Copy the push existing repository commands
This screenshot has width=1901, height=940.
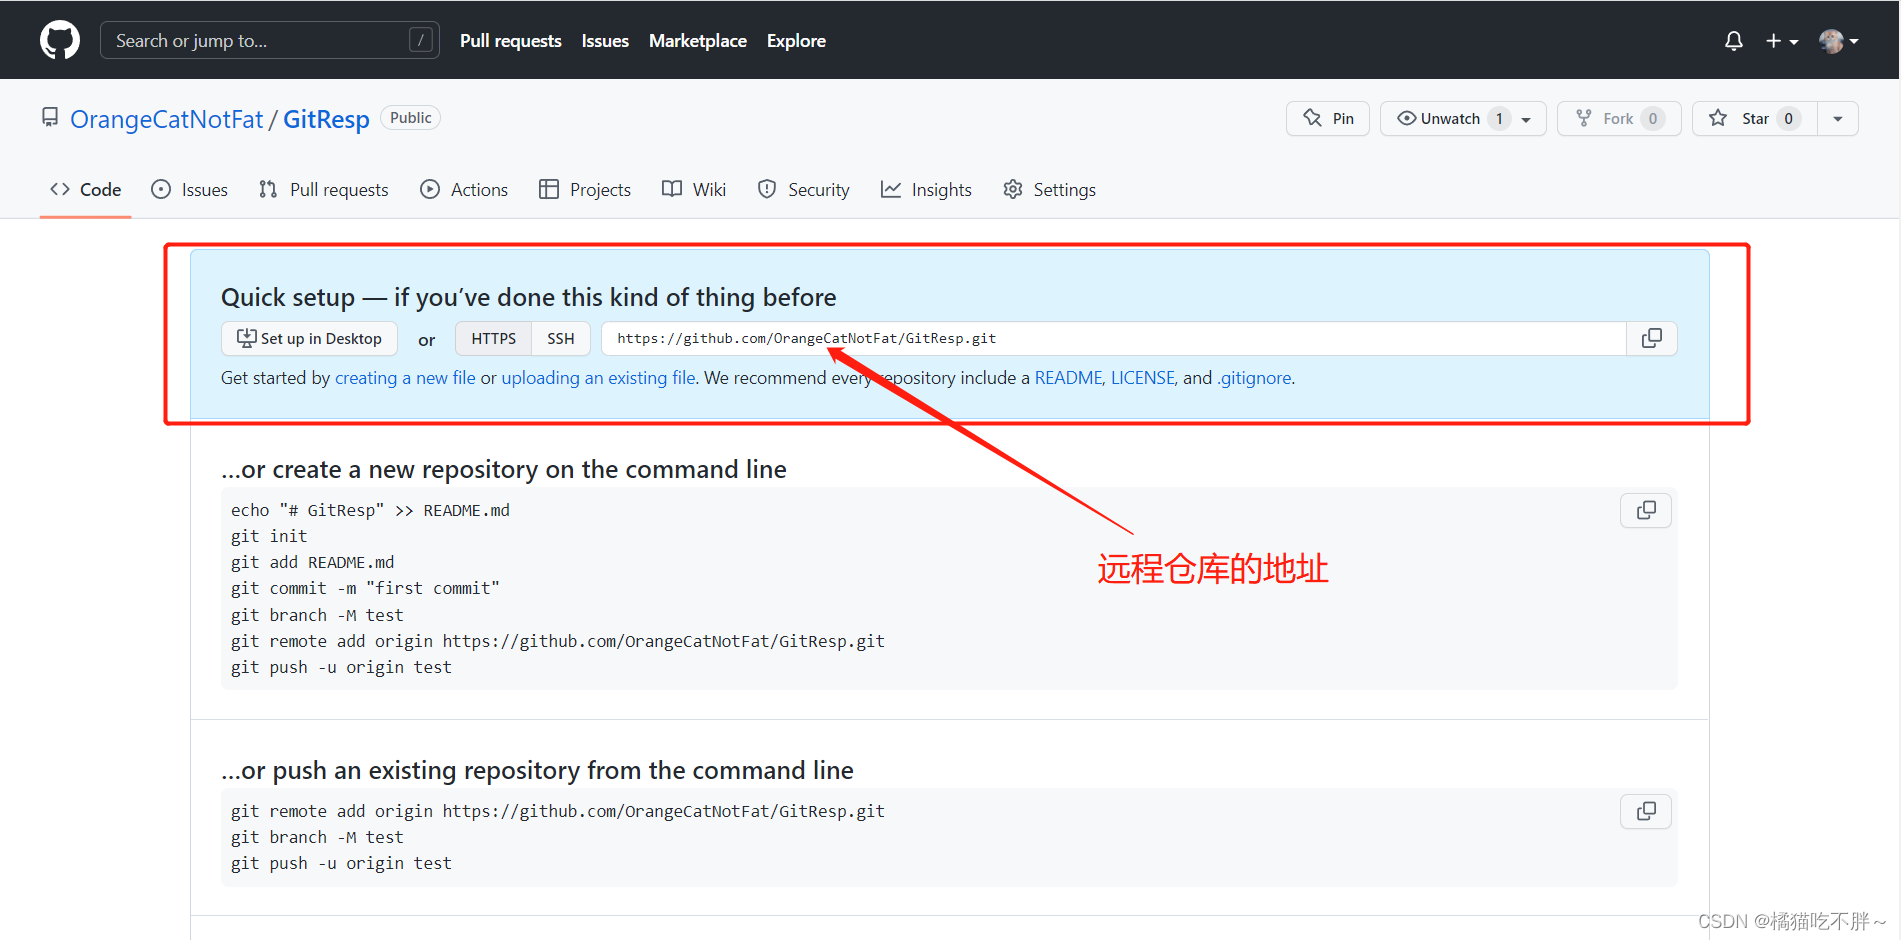point(1646,811)
